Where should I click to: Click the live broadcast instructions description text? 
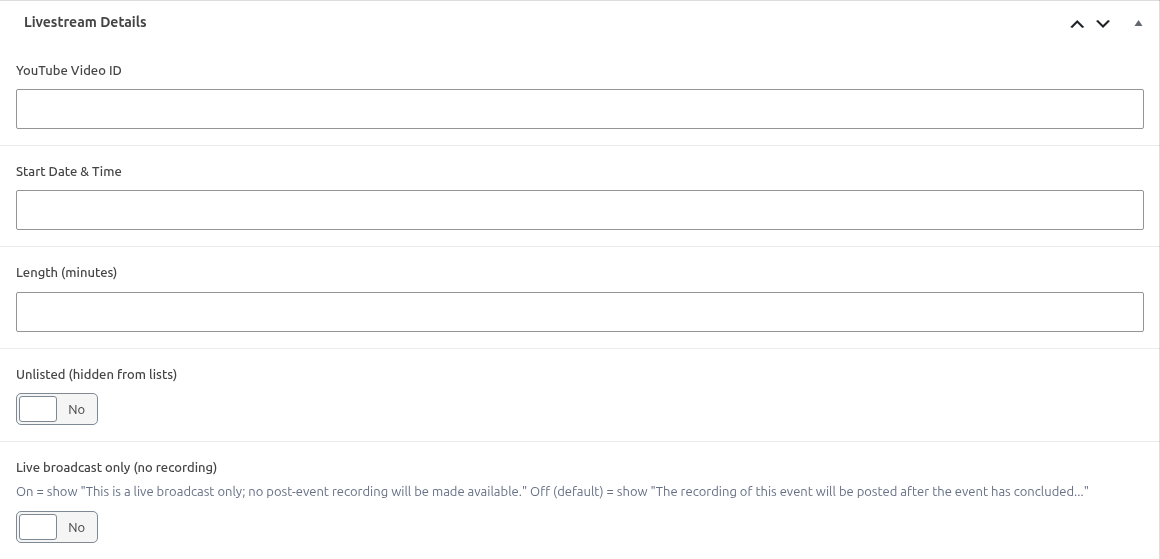tap(553, 492)
